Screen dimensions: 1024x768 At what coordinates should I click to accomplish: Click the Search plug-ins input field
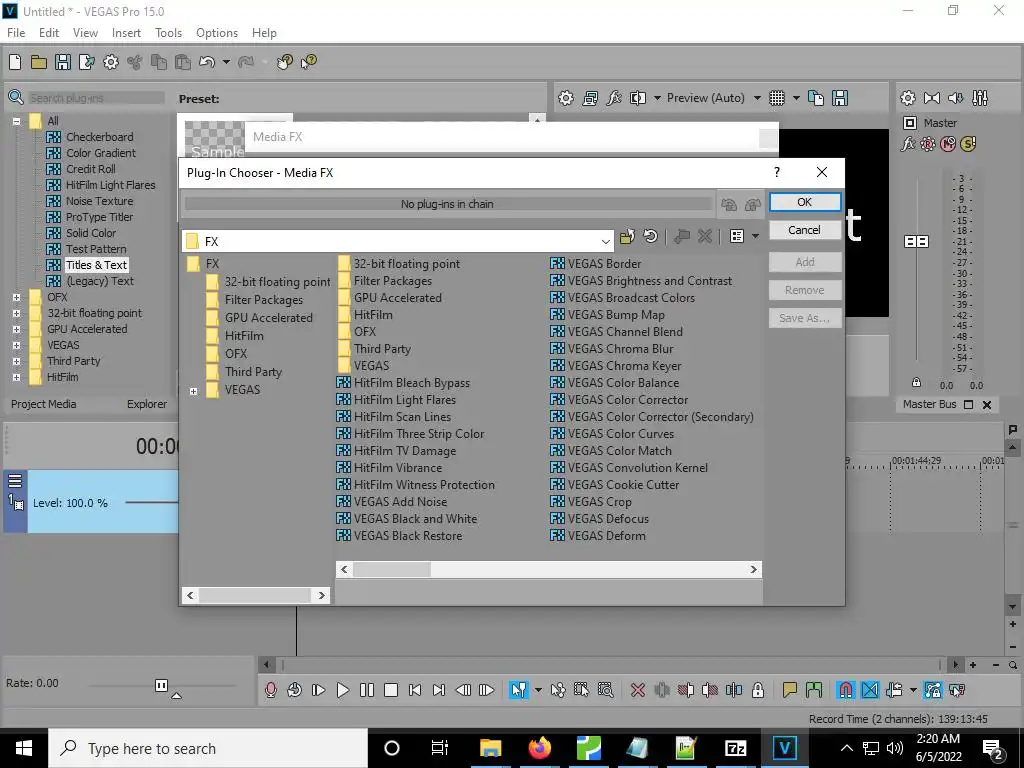96,98
